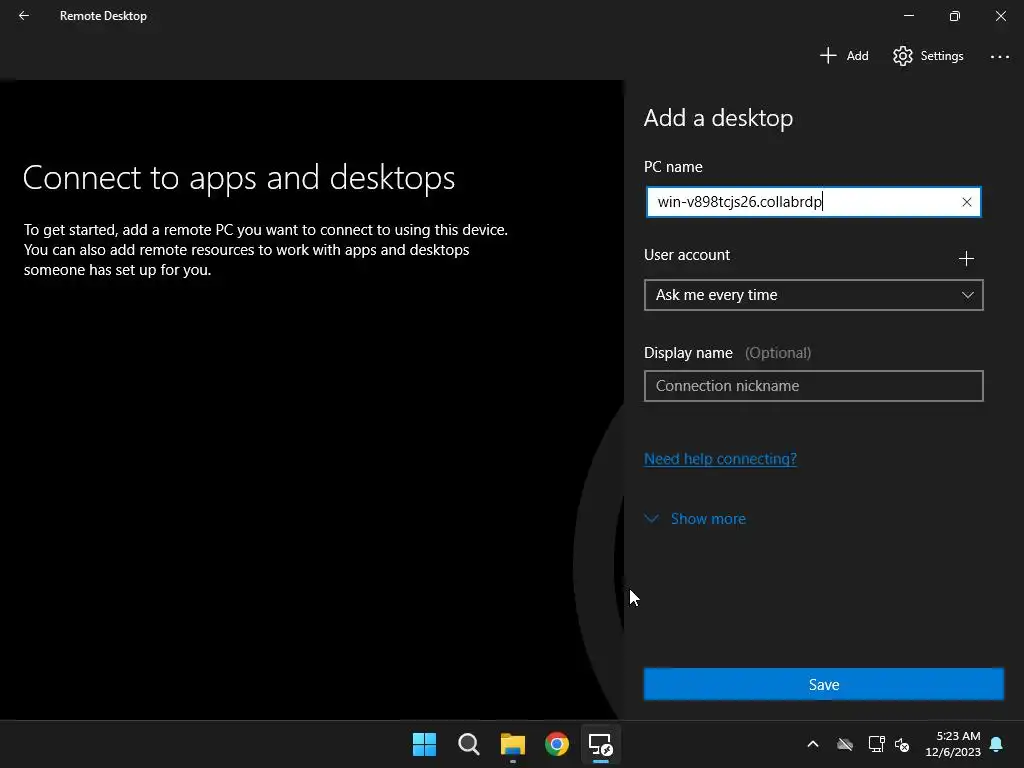The width and height of the screenshot is (1024, 768).
Task: Save the new desktop connection
Action: click(824, 684)
